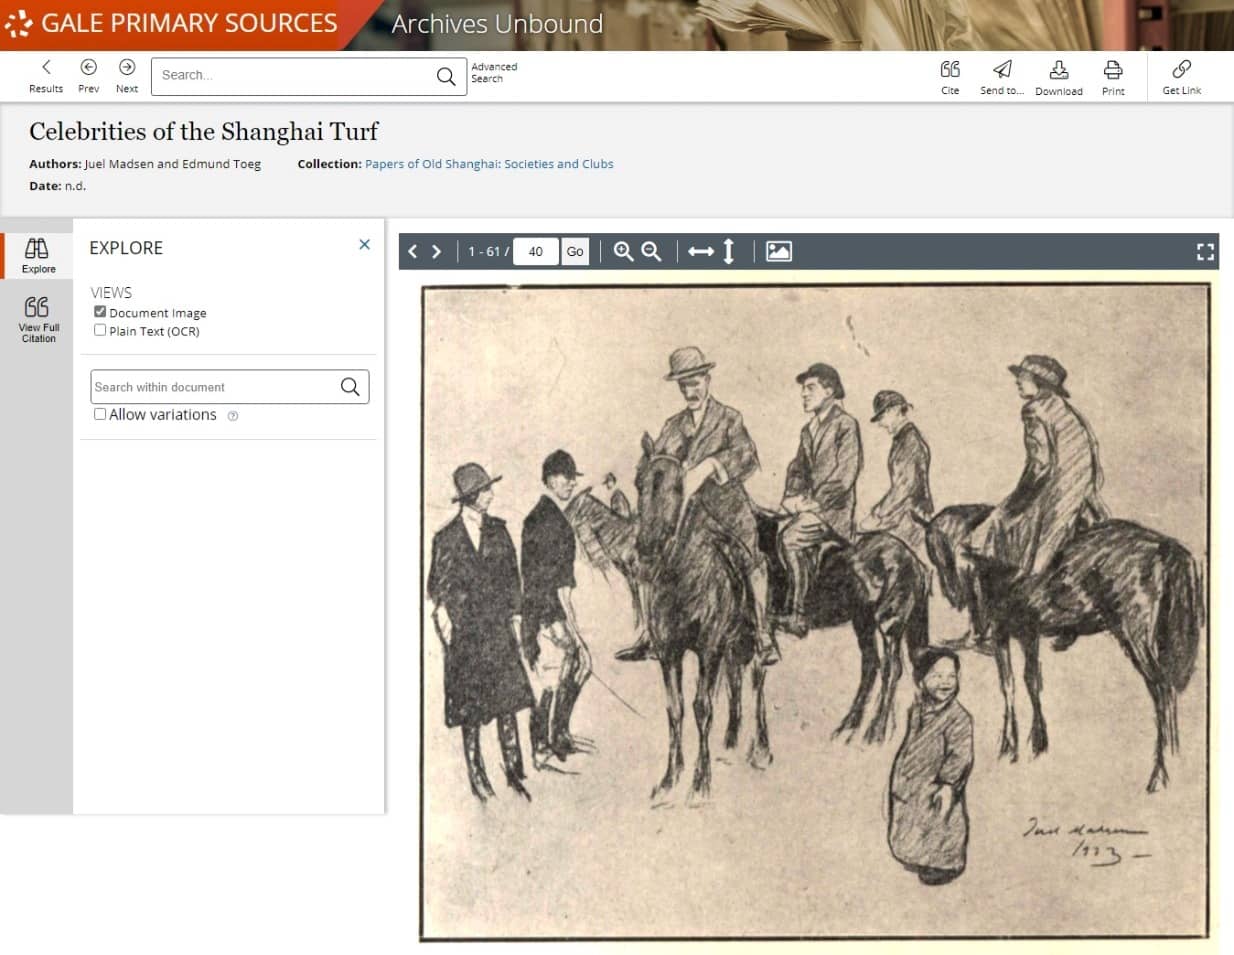Open the Send to options

[1002, 76]
